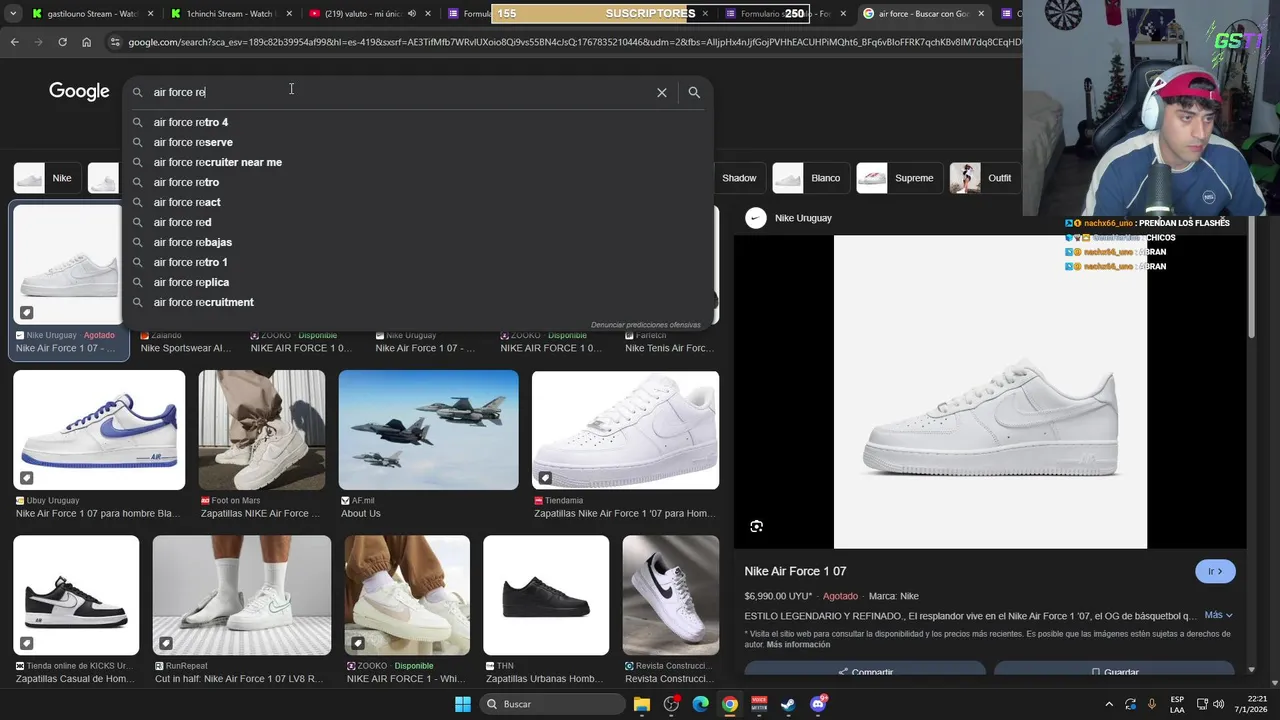Click the microphone icon in system tray

click(x=1152, y=704)
